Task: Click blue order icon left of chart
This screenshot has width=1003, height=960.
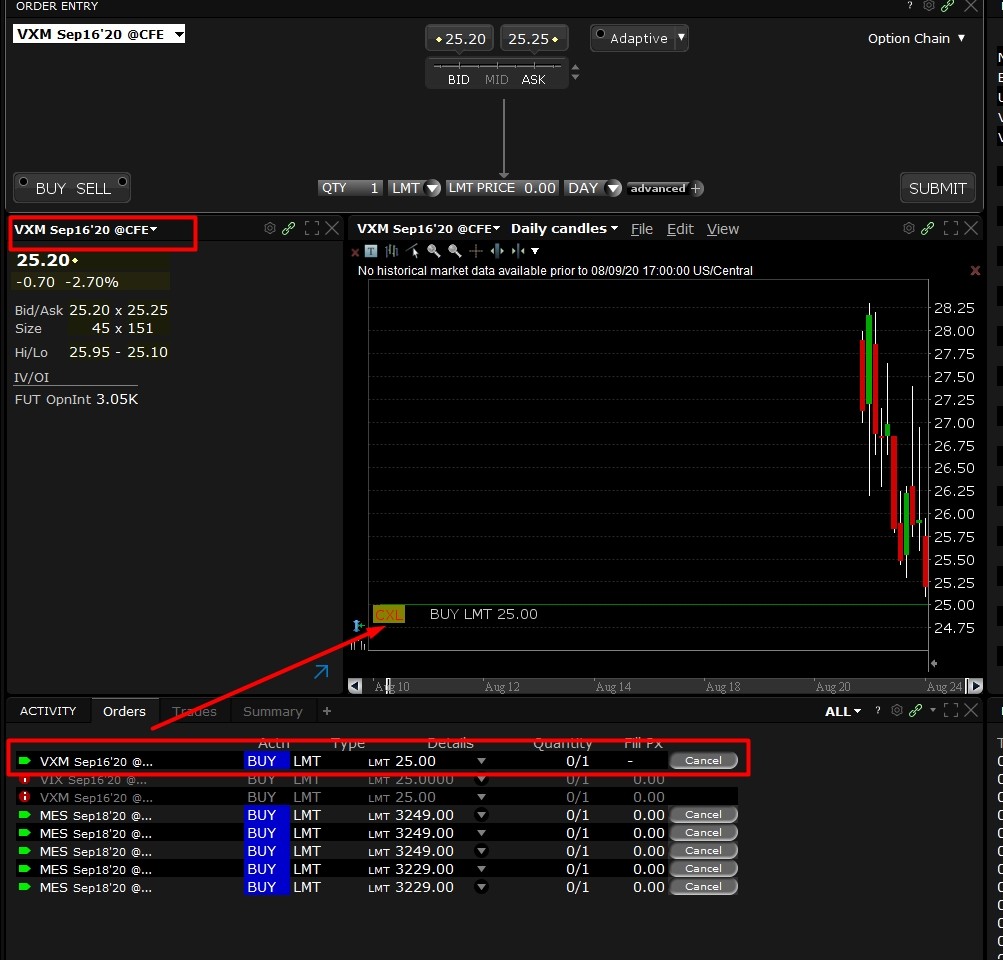Action: point(358,626)
